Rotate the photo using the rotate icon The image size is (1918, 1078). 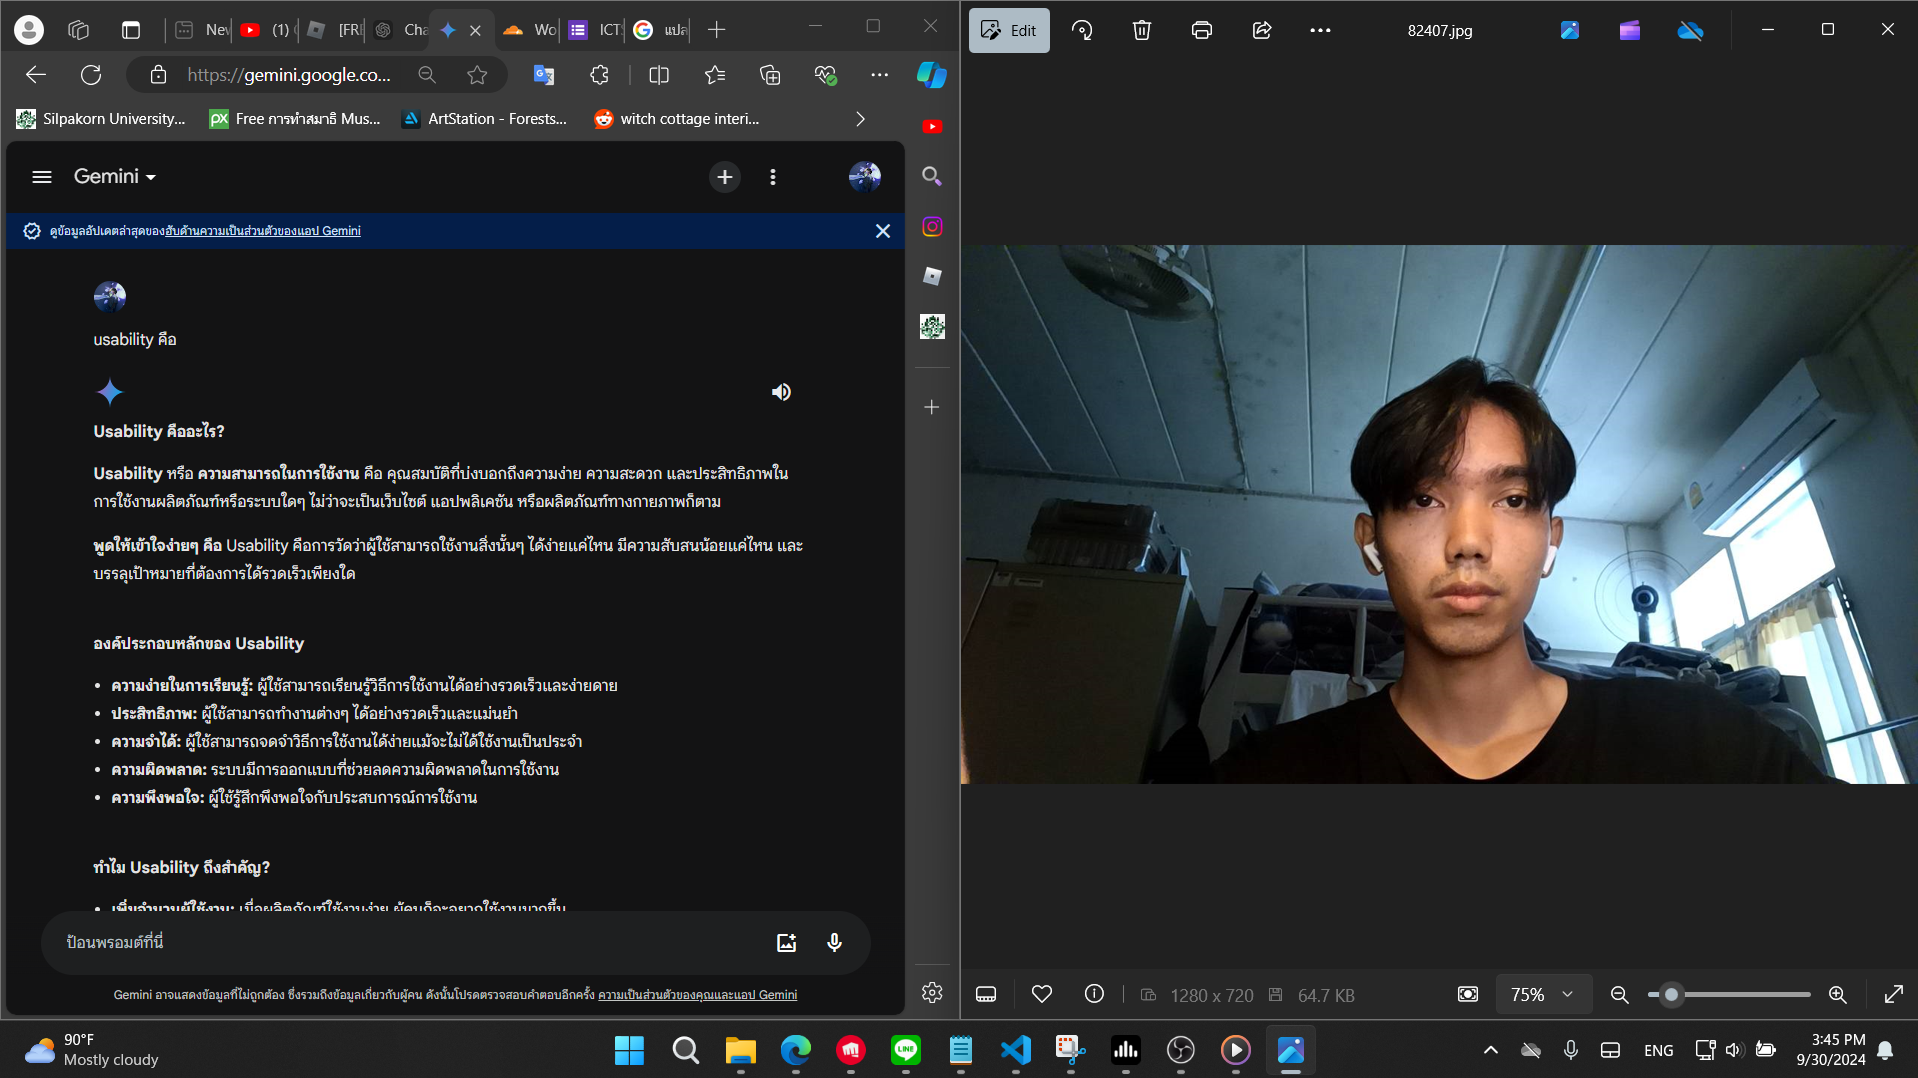[1082, 30]
